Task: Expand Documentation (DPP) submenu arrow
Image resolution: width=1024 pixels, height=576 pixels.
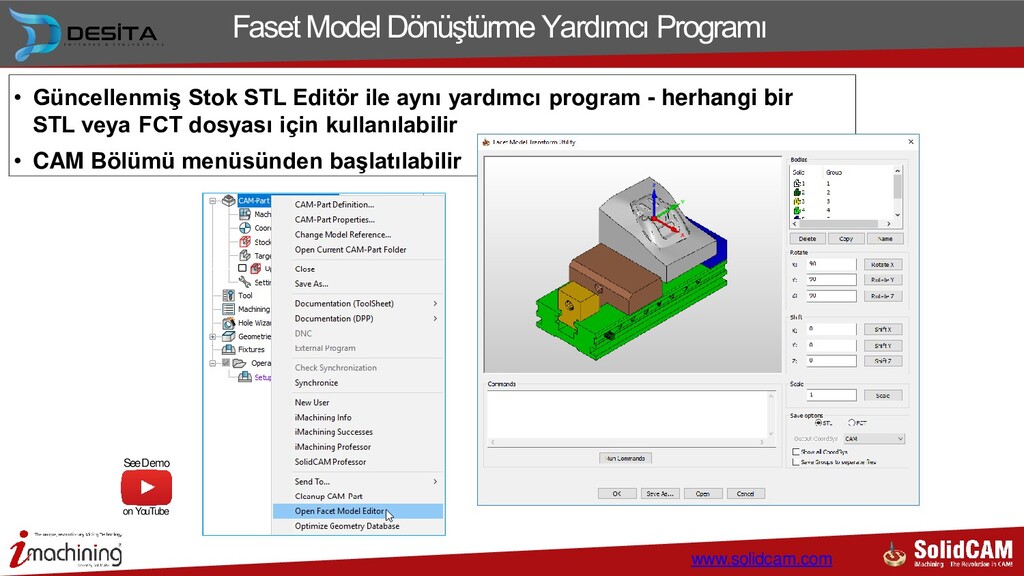Action: tap(435, 319)
